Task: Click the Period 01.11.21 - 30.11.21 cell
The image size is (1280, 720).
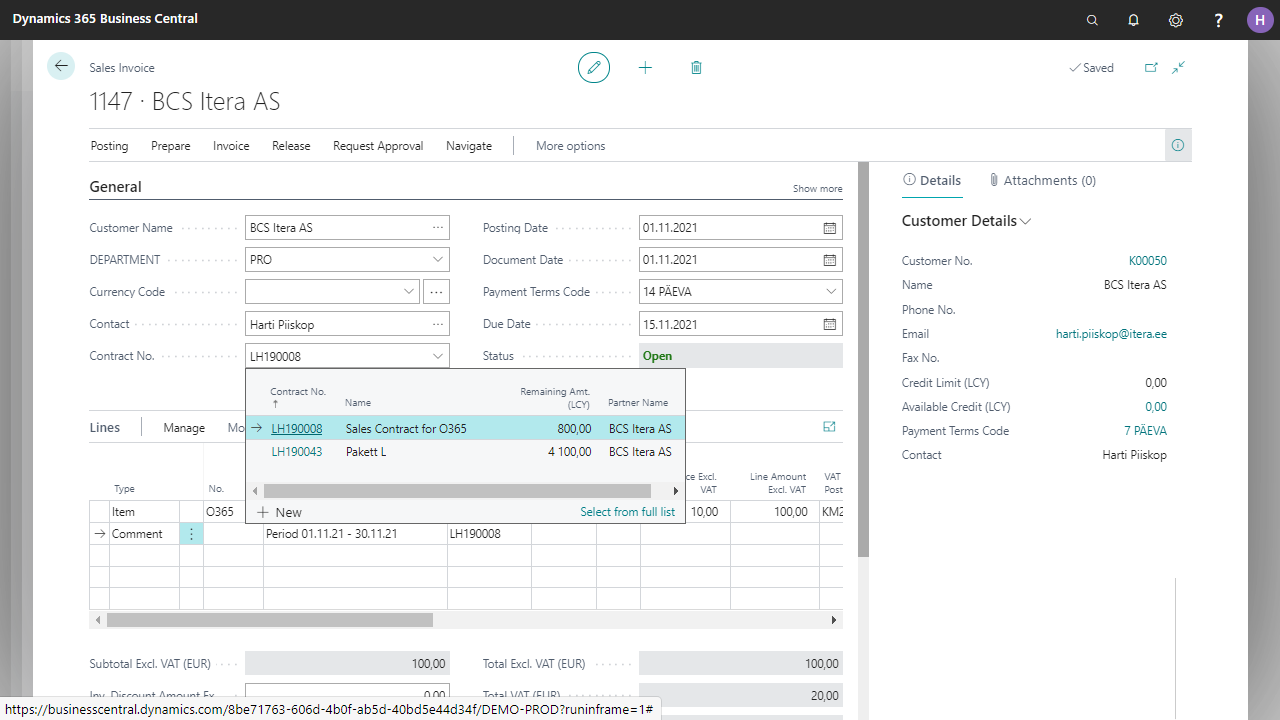Action: (355, 534)
